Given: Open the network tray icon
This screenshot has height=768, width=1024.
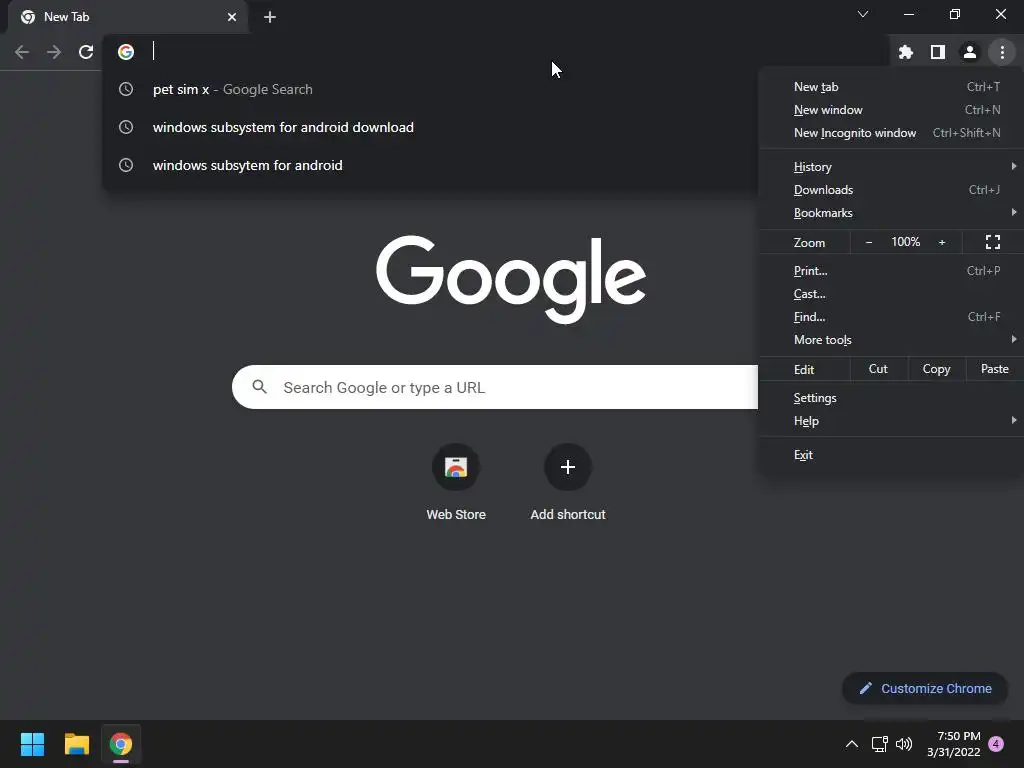Looking at the screenshot, I should point(879,744).
